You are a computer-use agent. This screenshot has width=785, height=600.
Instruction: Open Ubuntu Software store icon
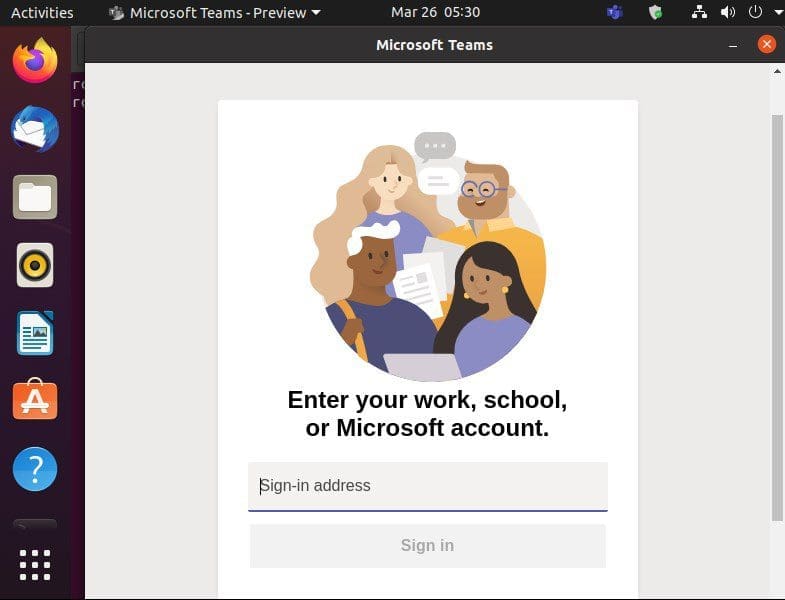(x=35, y=400)
